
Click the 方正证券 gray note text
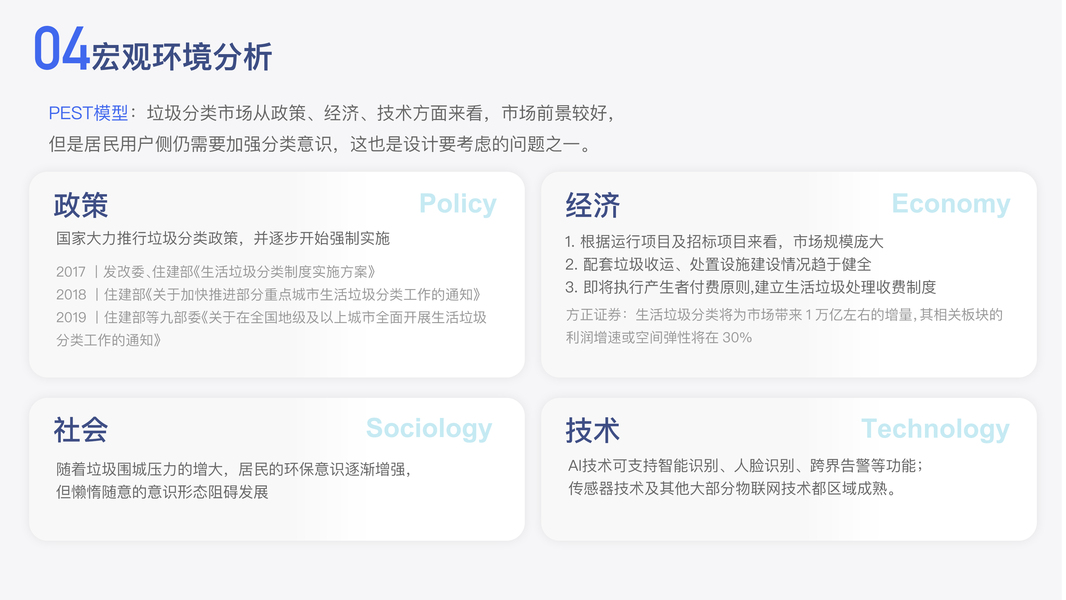(784, 314)
